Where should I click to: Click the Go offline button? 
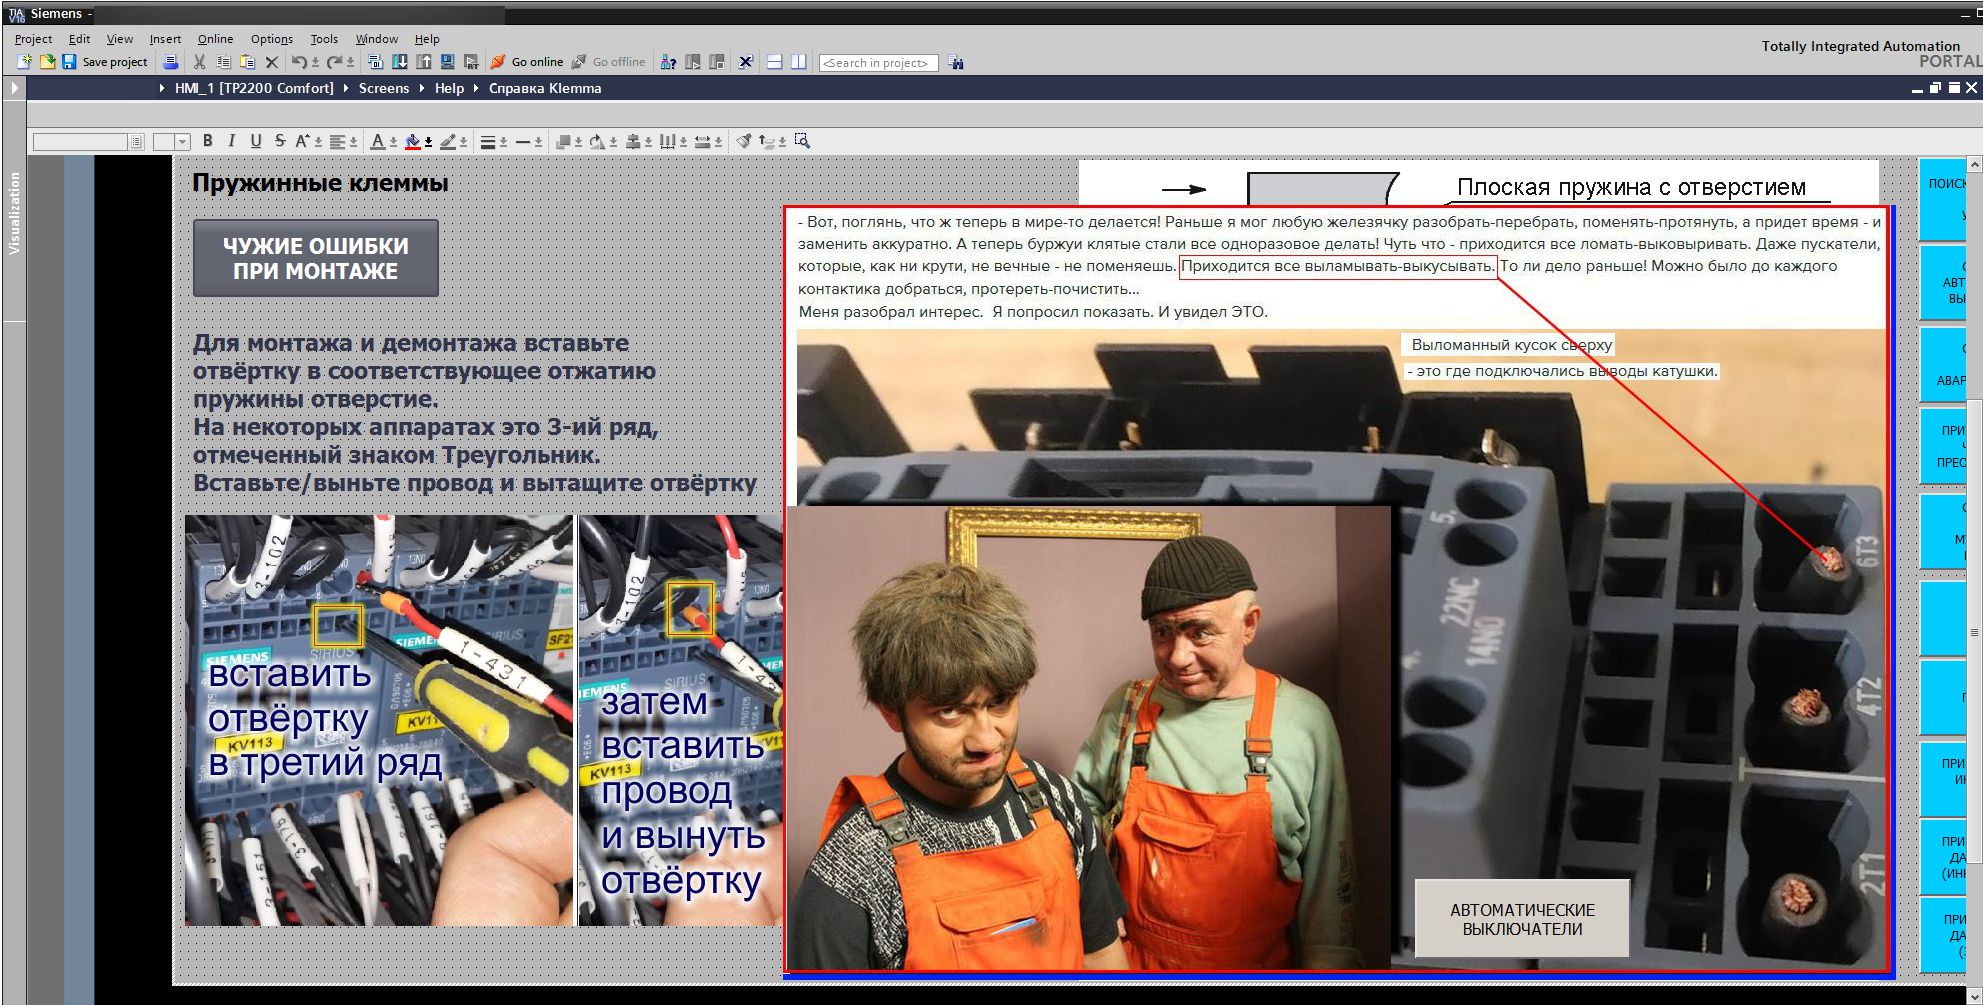[609, 62]
